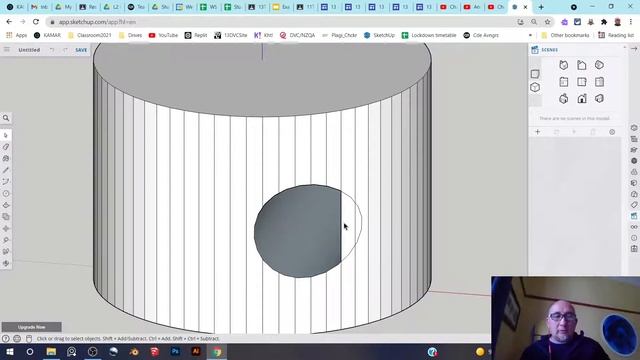Open the Drives bookmark folder
The image size is (640, 360).
coord(130,36)
